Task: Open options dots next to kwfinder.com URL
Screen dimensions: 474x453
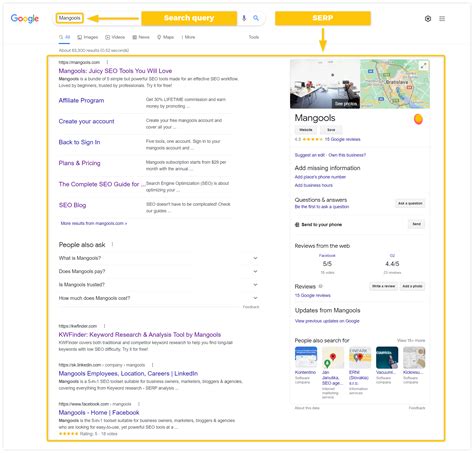Action: tap(104, 326)
